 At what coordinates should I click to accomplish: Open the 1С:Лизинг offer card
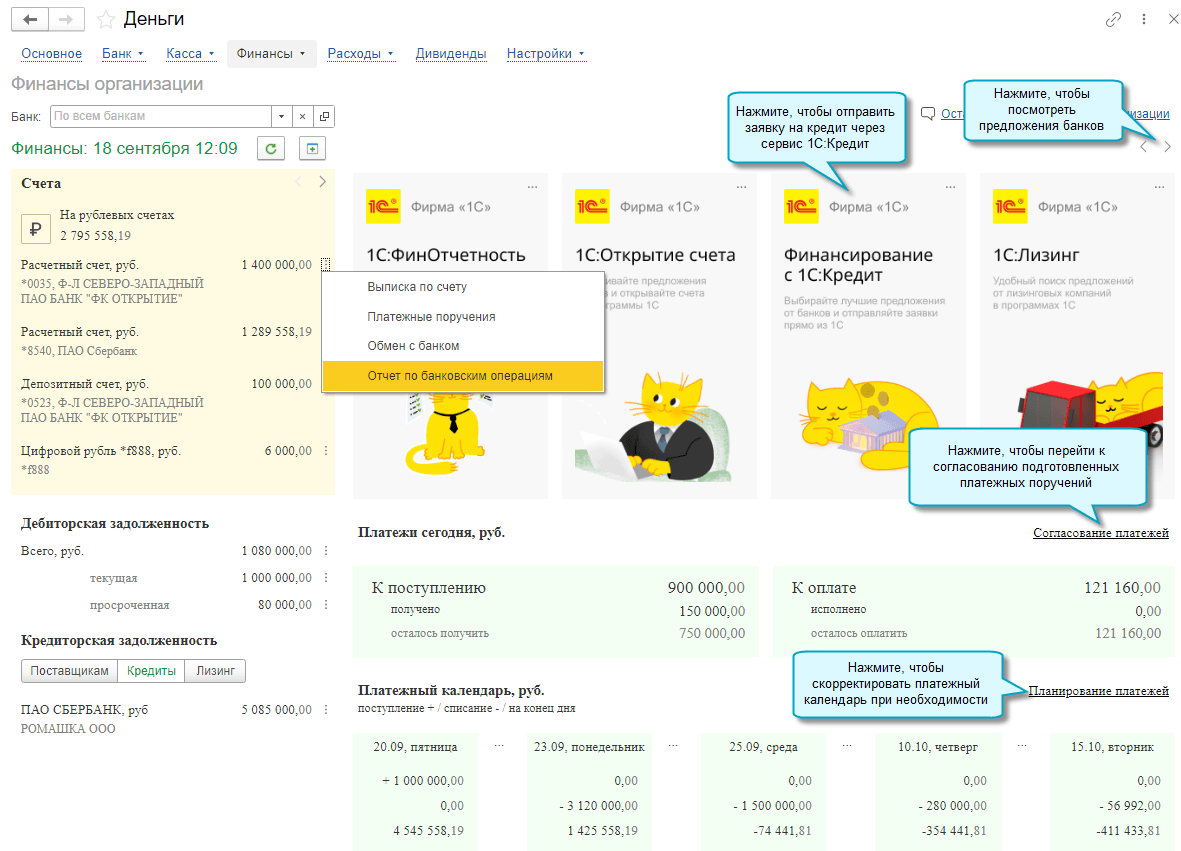point(1077,336)
